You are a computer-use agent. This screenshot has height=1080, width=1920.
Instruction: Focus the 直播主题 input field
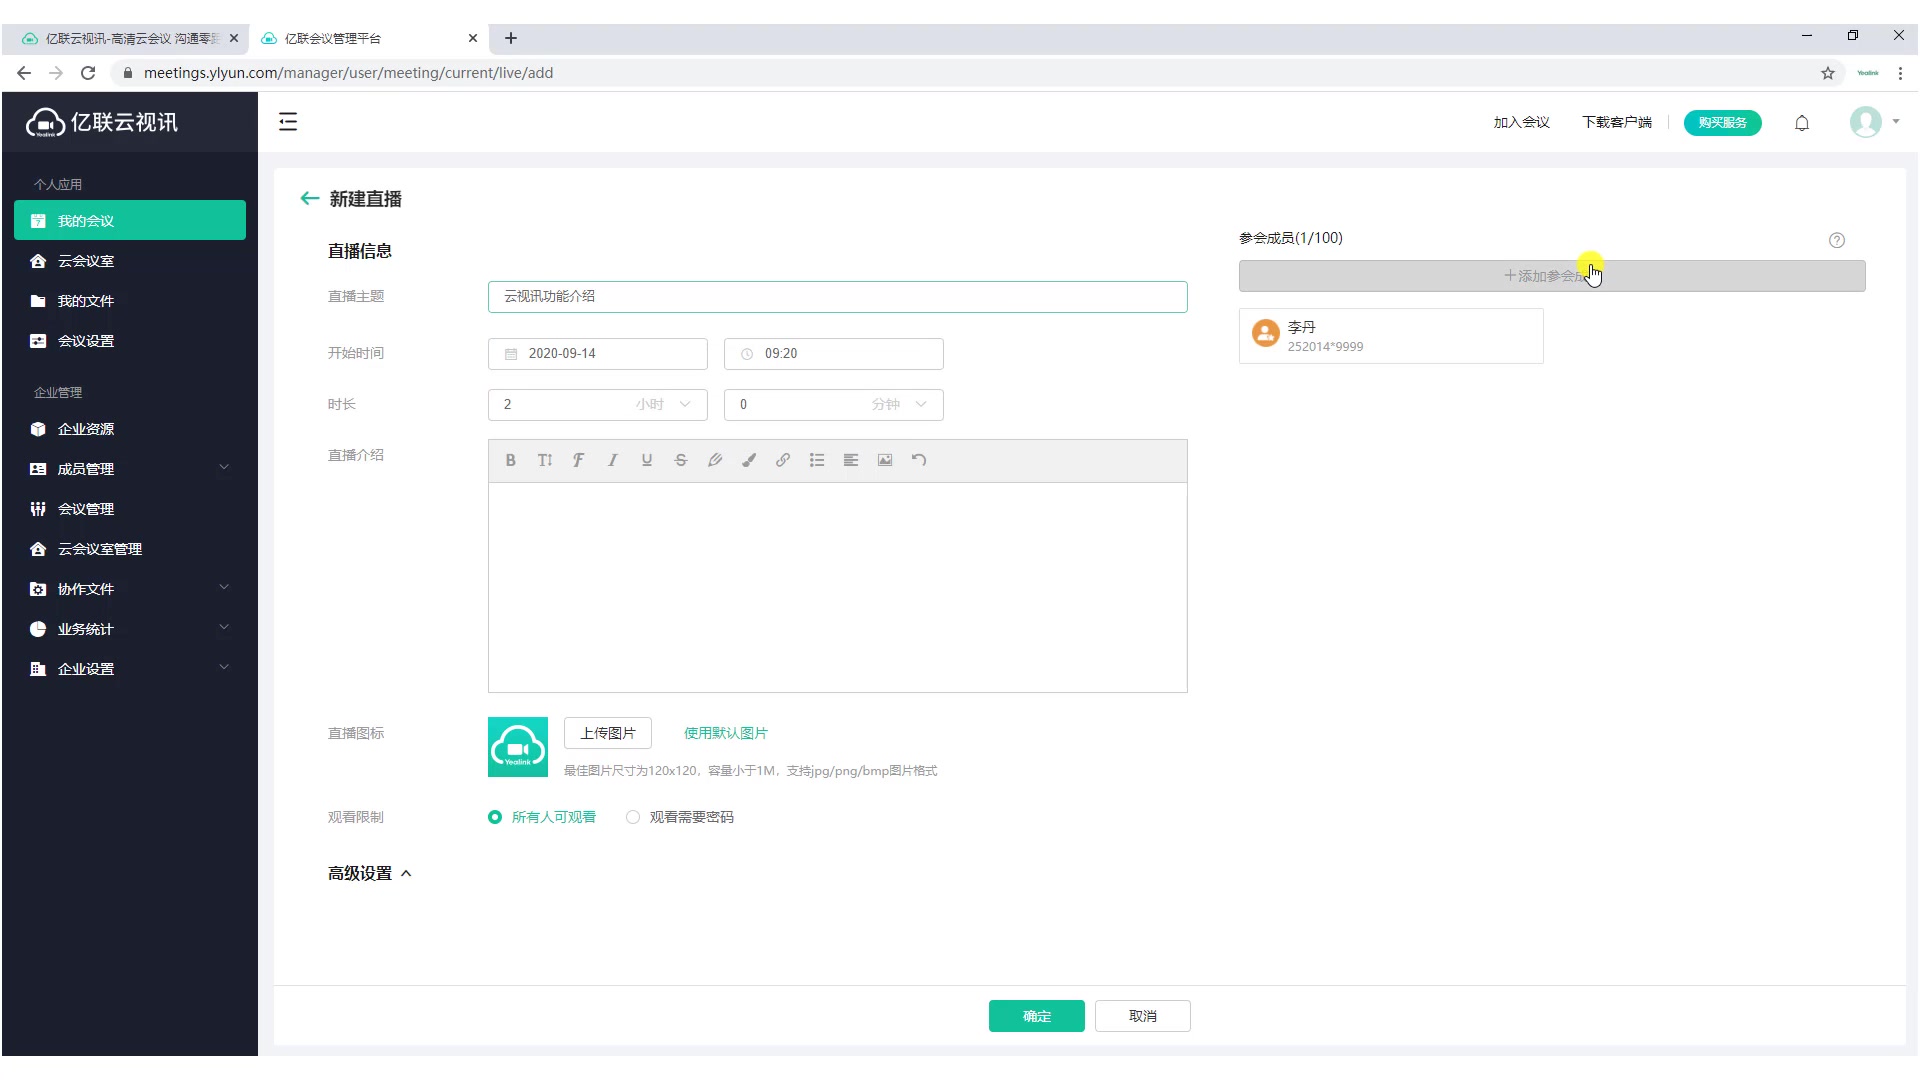point(837,296)
